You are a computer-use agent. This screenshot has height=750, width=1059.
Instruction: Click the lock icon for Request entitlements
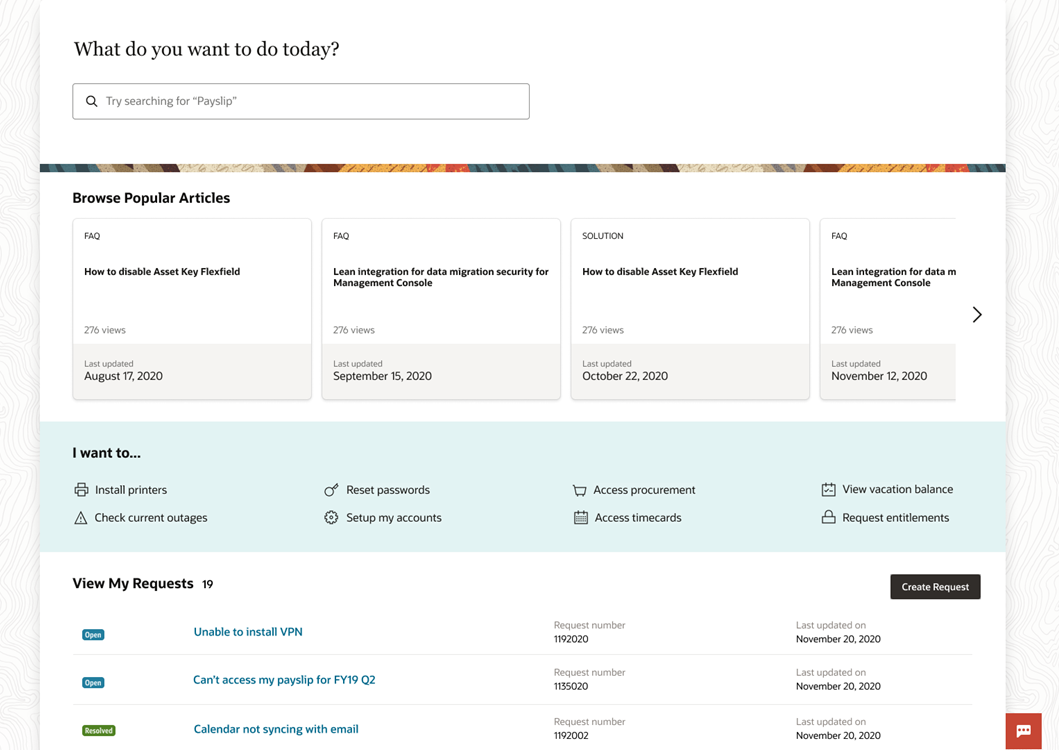click(828, 518)
